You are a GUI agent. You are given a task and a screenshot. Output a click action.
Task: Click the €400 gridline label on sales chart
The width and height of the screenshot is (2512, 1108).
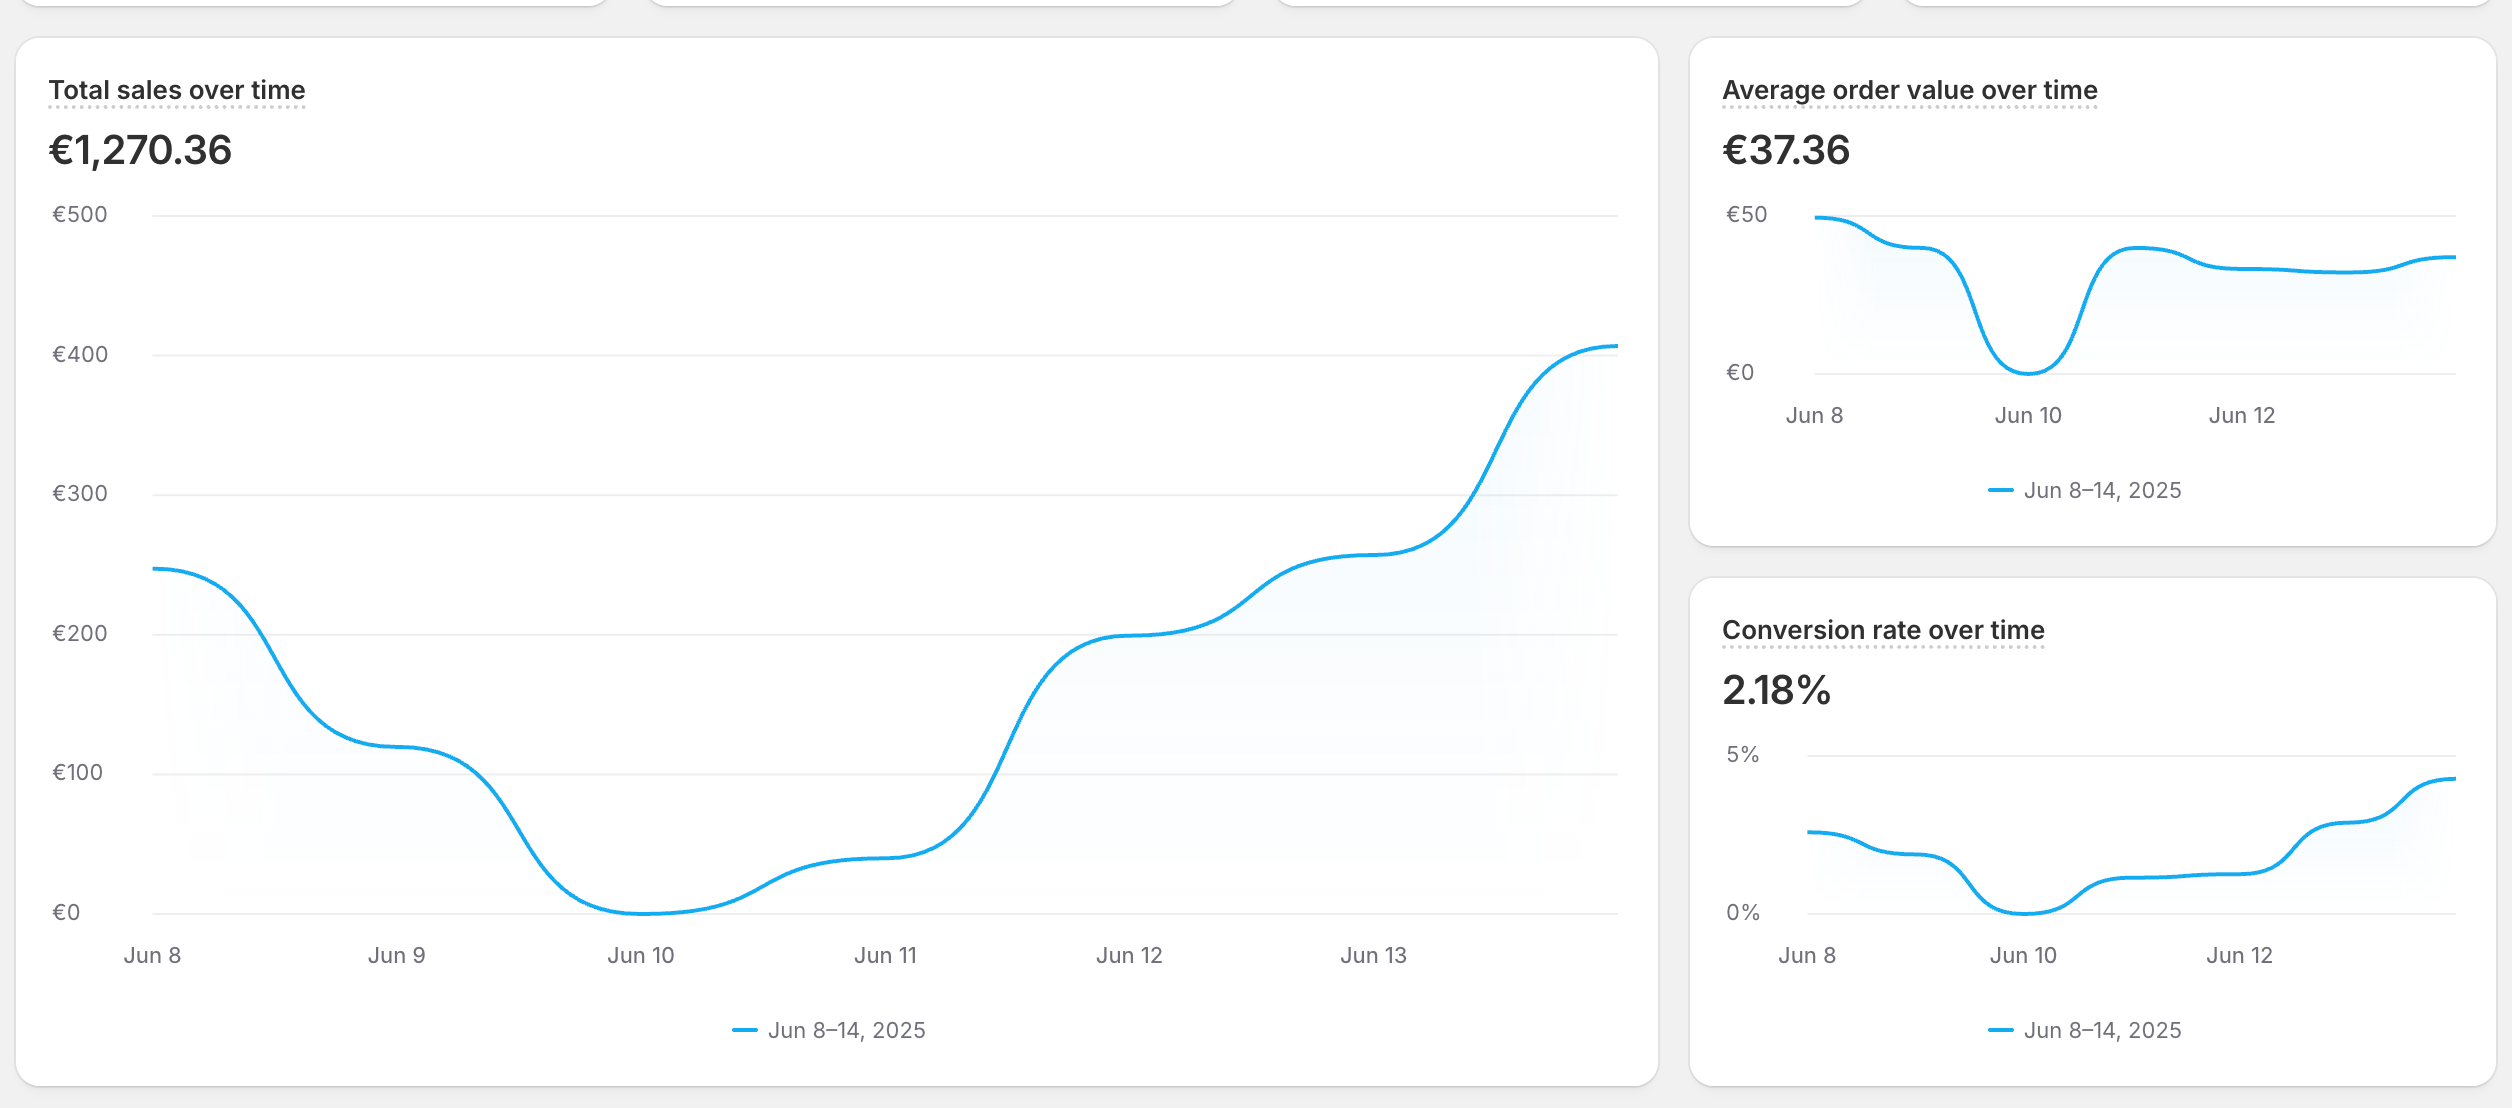80,354
